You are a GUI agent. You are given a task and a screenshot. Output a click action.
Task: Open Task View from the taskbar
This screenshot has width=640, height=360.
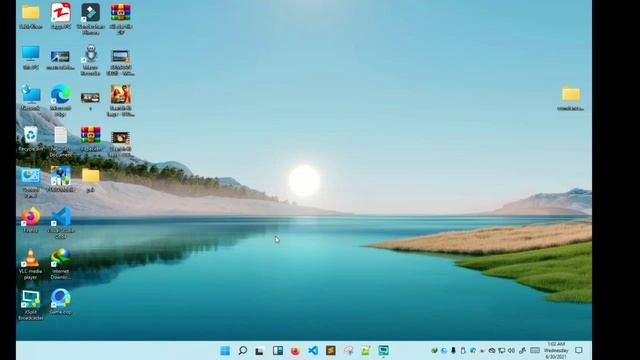[260, 351]
